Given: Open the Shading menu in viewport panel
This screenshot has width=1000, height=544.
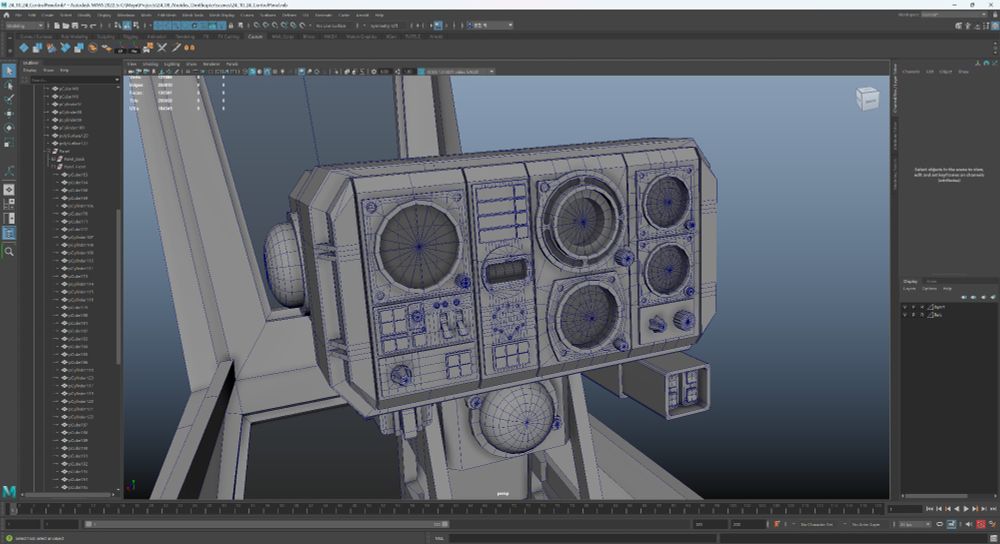Looking at the screenshot, I should (x=150, y=63).
